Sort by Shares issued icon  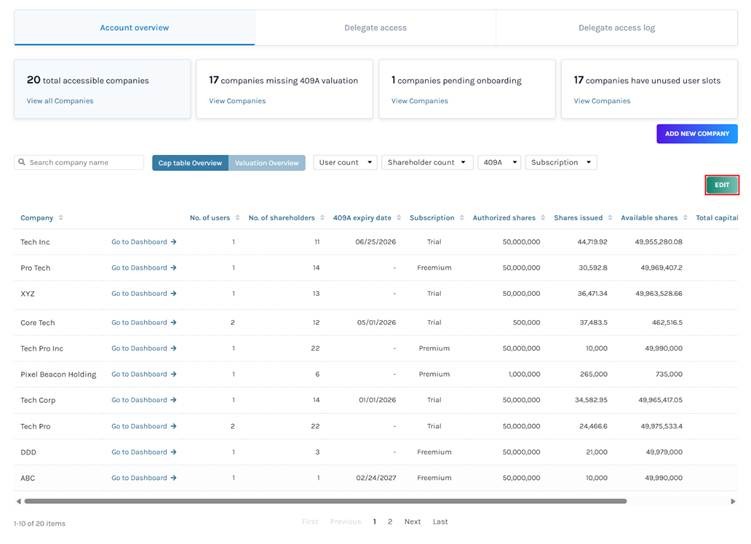[611, 218]
